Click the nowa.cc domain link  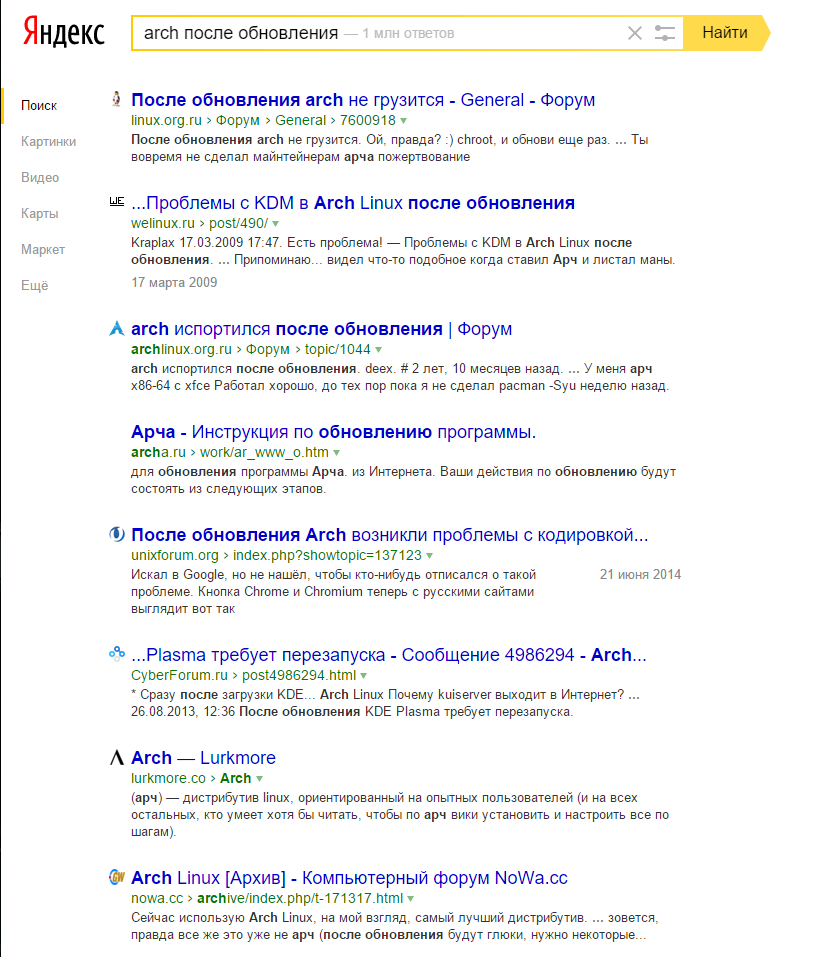157,898
